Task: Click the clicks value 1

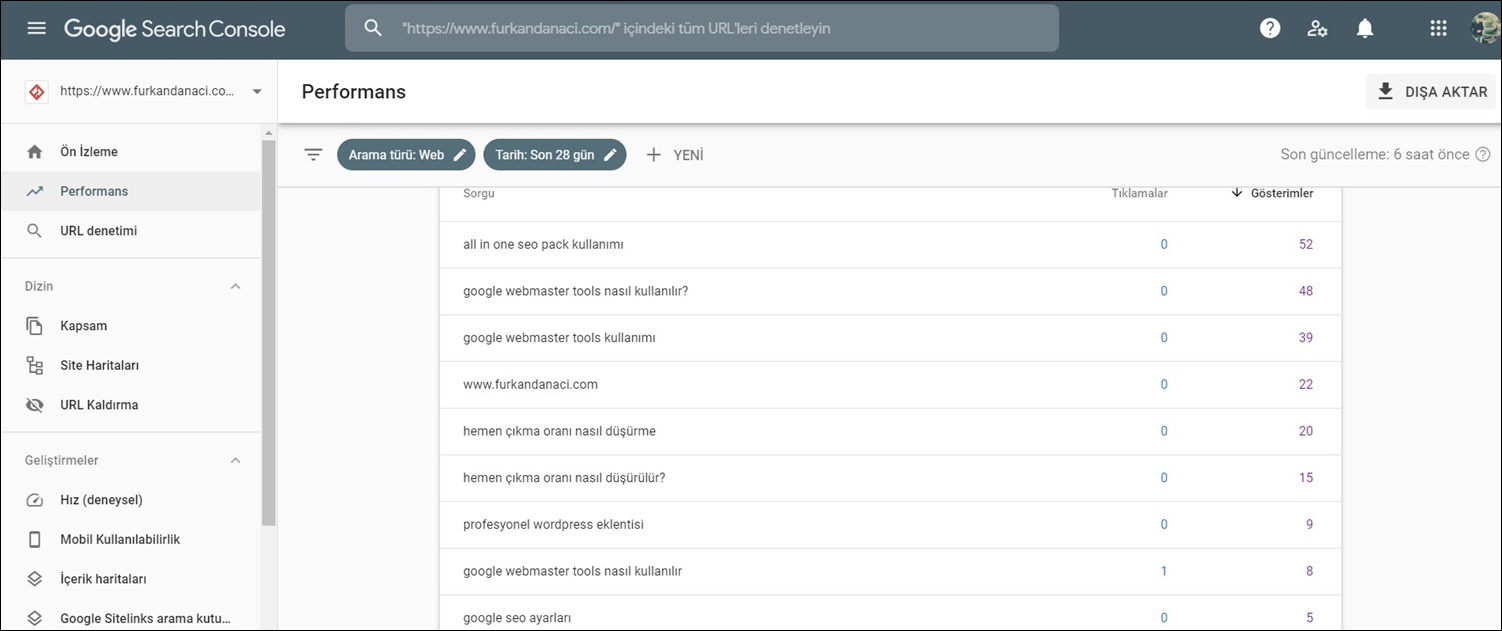Action: pyautogui.click(x=1164, y=571)
